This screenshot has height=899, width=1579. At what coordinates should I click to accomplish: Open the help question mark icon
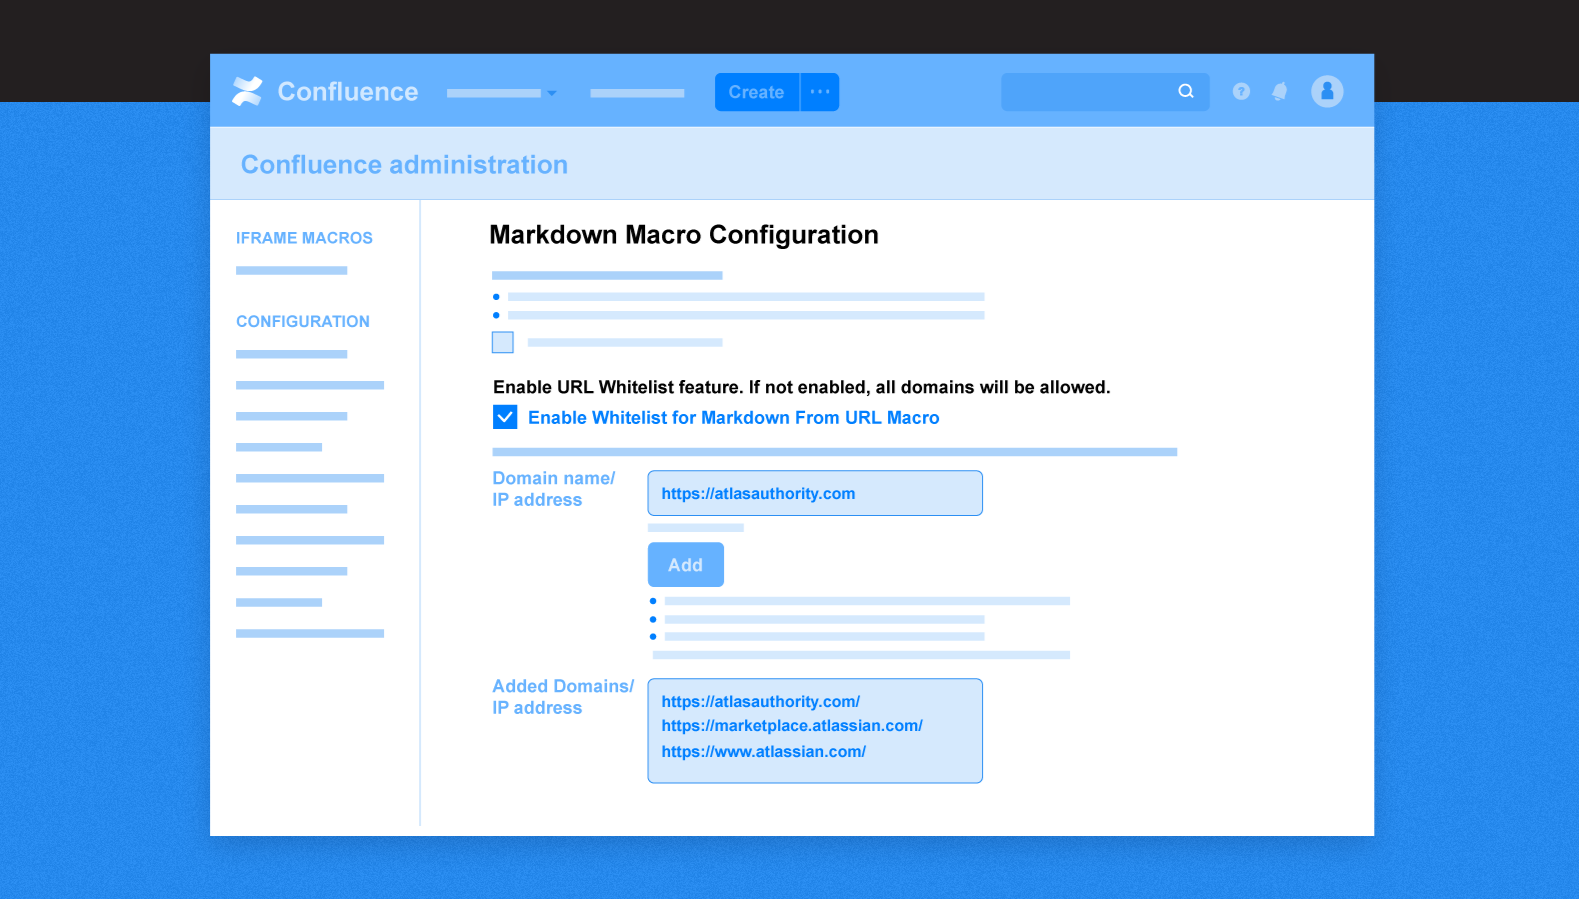[1241, 91]
